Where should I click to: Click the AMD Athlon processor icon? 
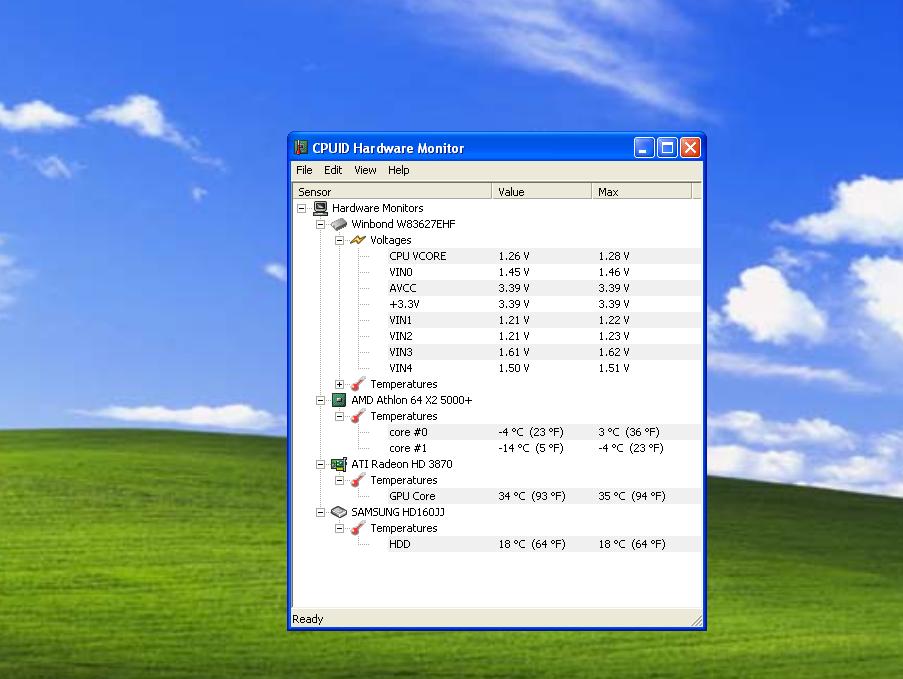click(339, 400)
